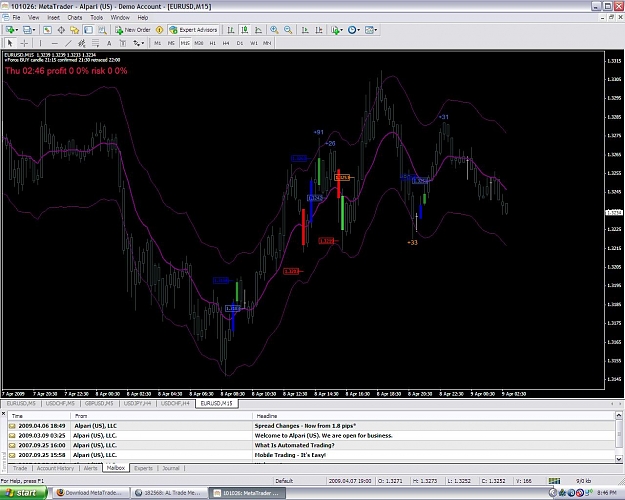The height and width of the screenshot is (500, 625).
Task: Switch to the H1 timeframe
Action: click(x=212, y=43)
